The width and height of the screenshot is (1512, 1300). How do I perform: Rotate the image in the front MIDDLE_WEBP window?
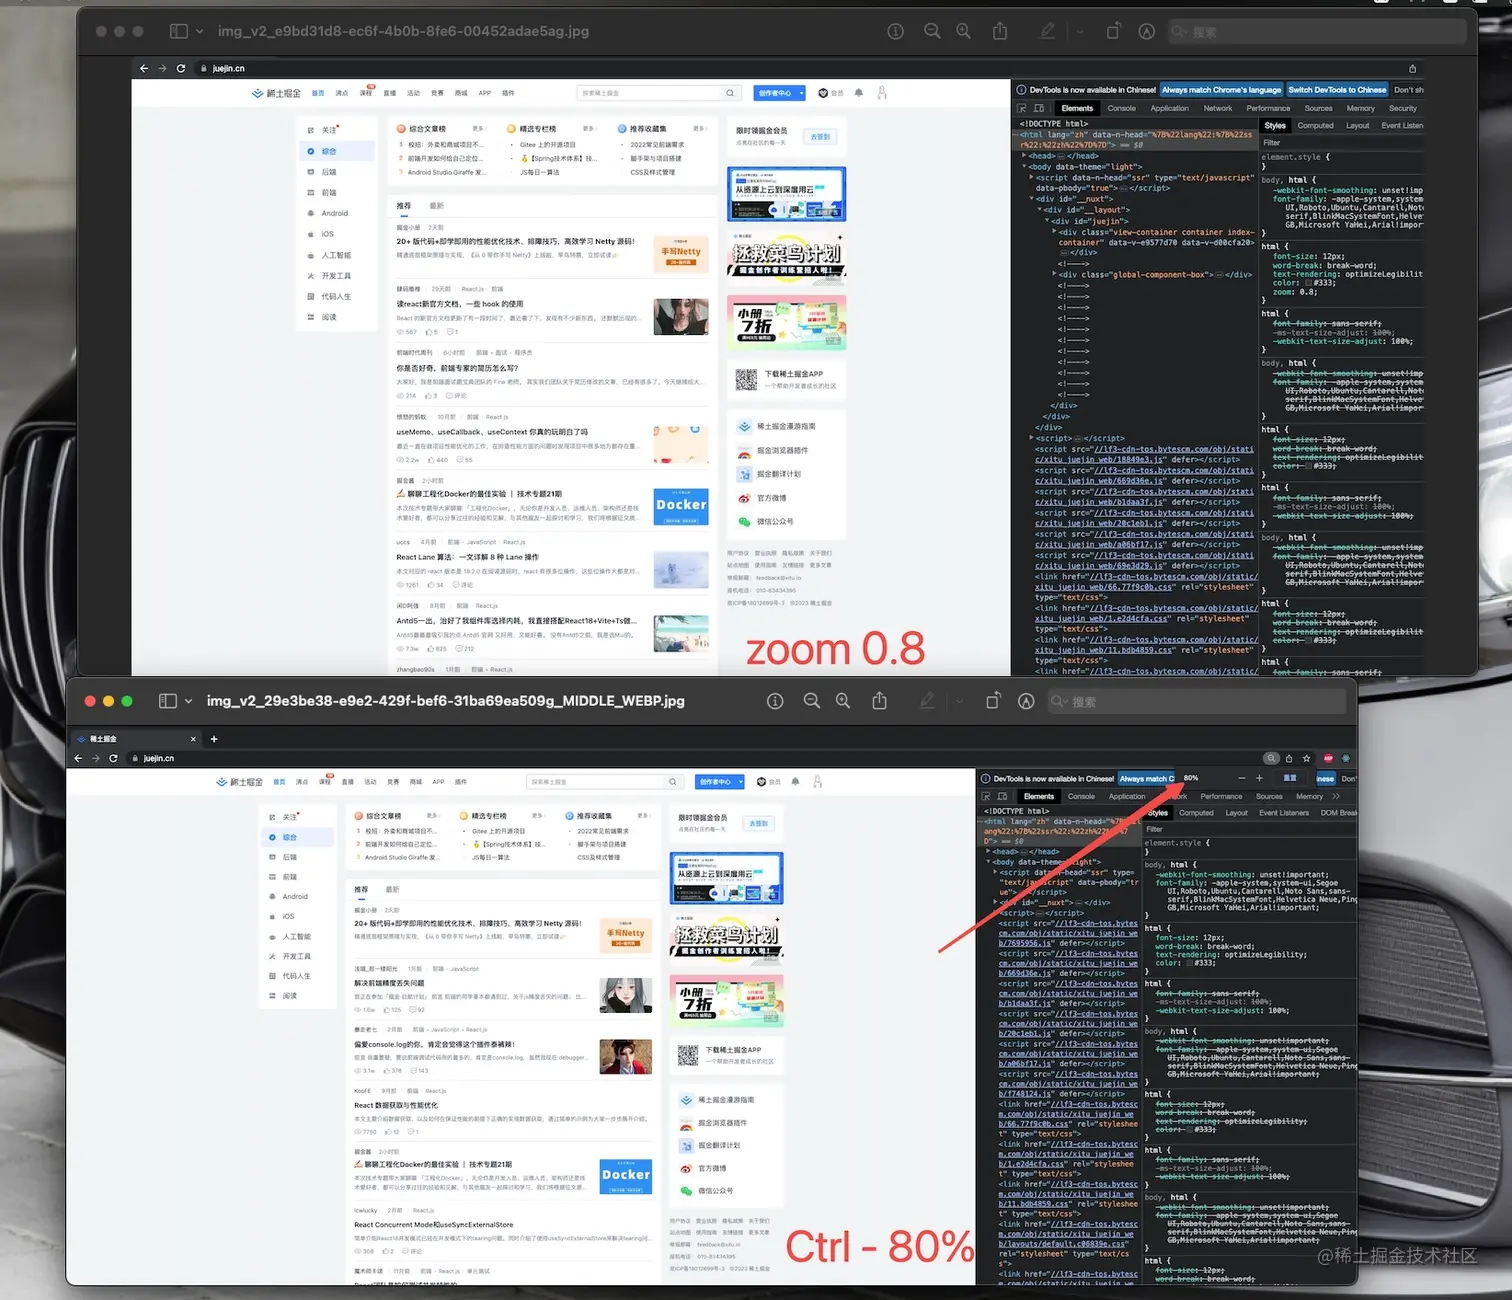(x=993, y=701)
